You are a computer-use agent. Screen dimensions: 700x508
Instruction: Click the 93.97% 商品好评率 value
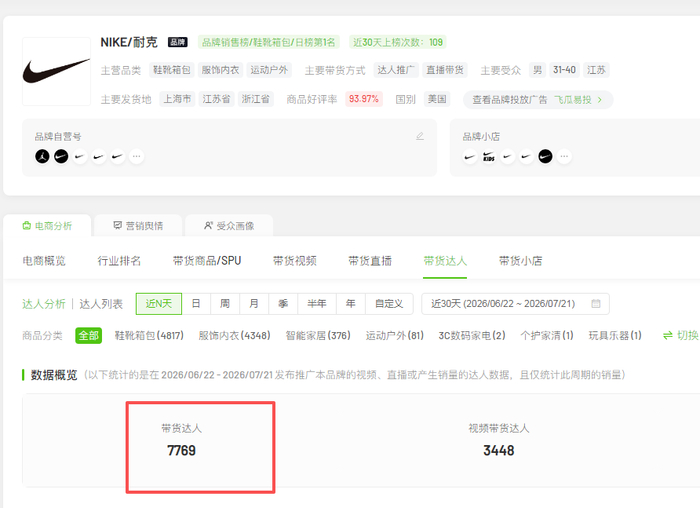click(364, 99)
